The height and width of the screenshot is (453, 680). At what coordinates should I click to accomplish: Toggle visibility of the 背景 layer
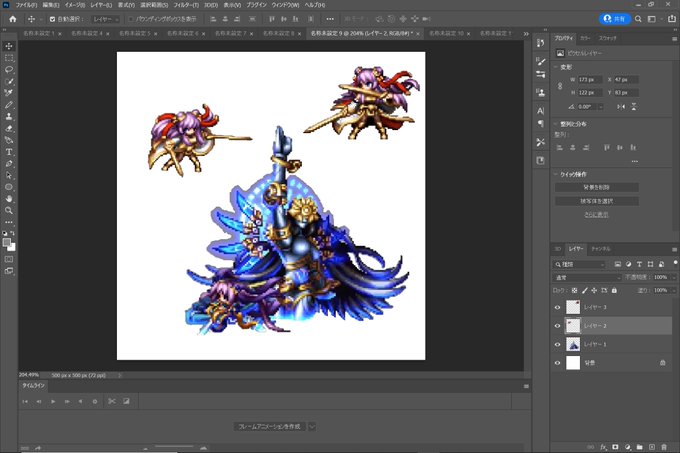(x=558, y=362)
